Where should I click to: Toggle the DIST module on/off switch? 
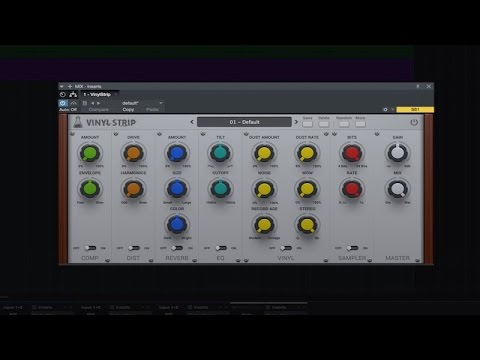(134, 248)
